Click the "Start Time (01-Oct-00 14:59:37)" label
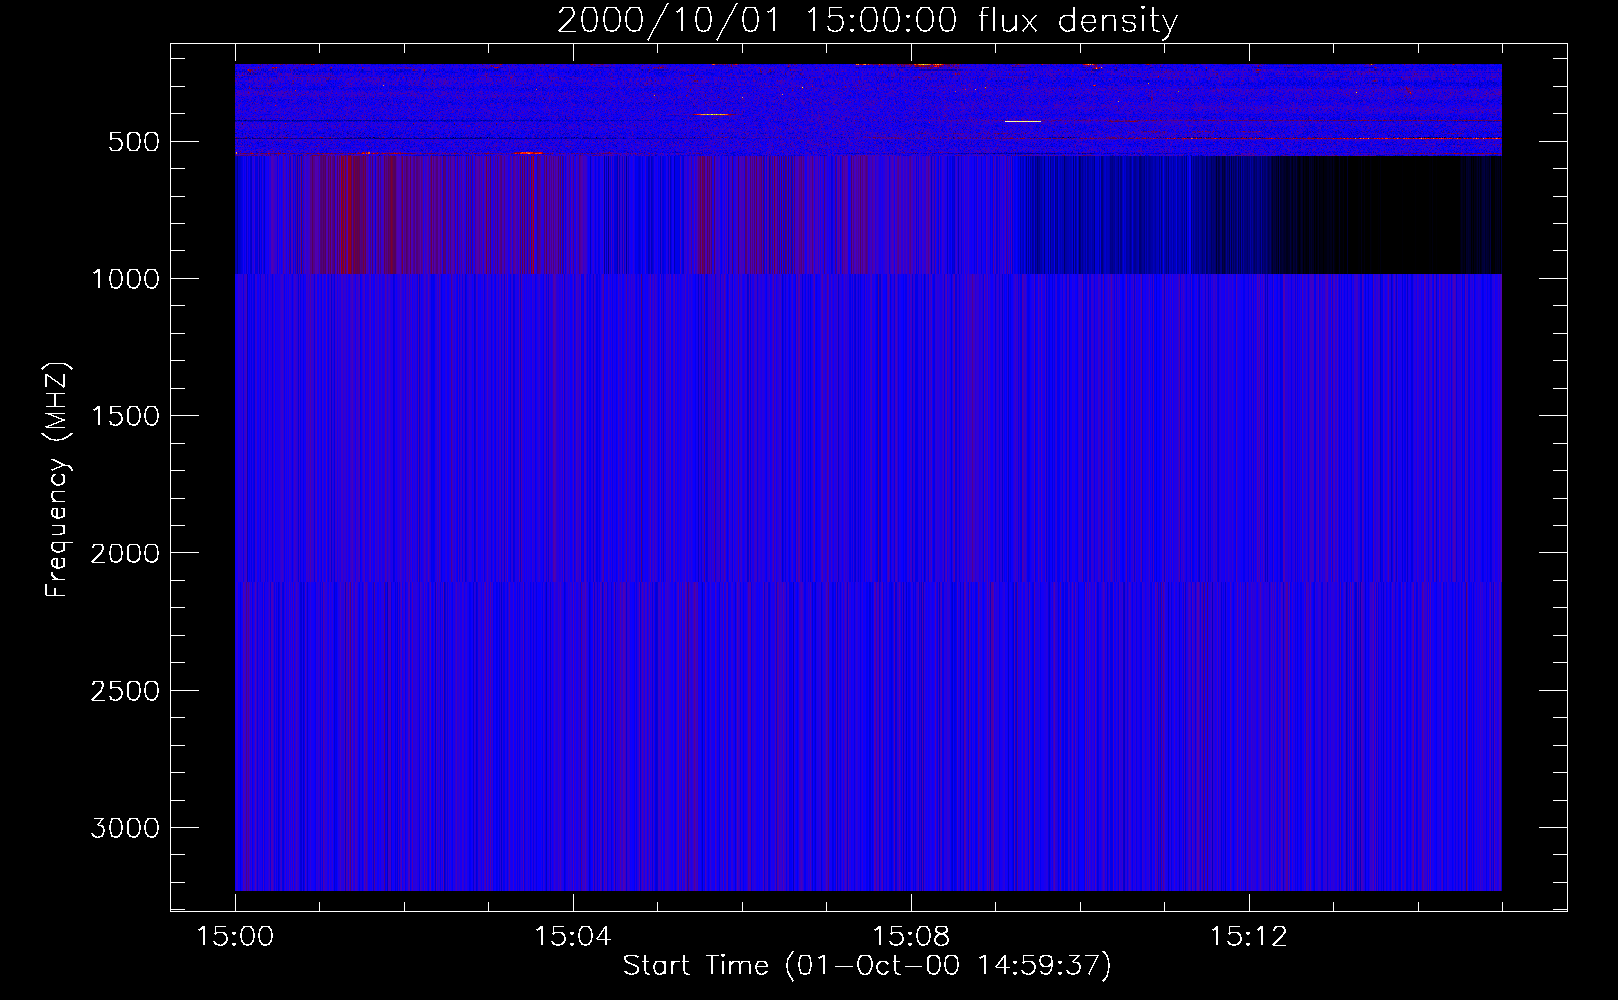 [x=867, y=966]
